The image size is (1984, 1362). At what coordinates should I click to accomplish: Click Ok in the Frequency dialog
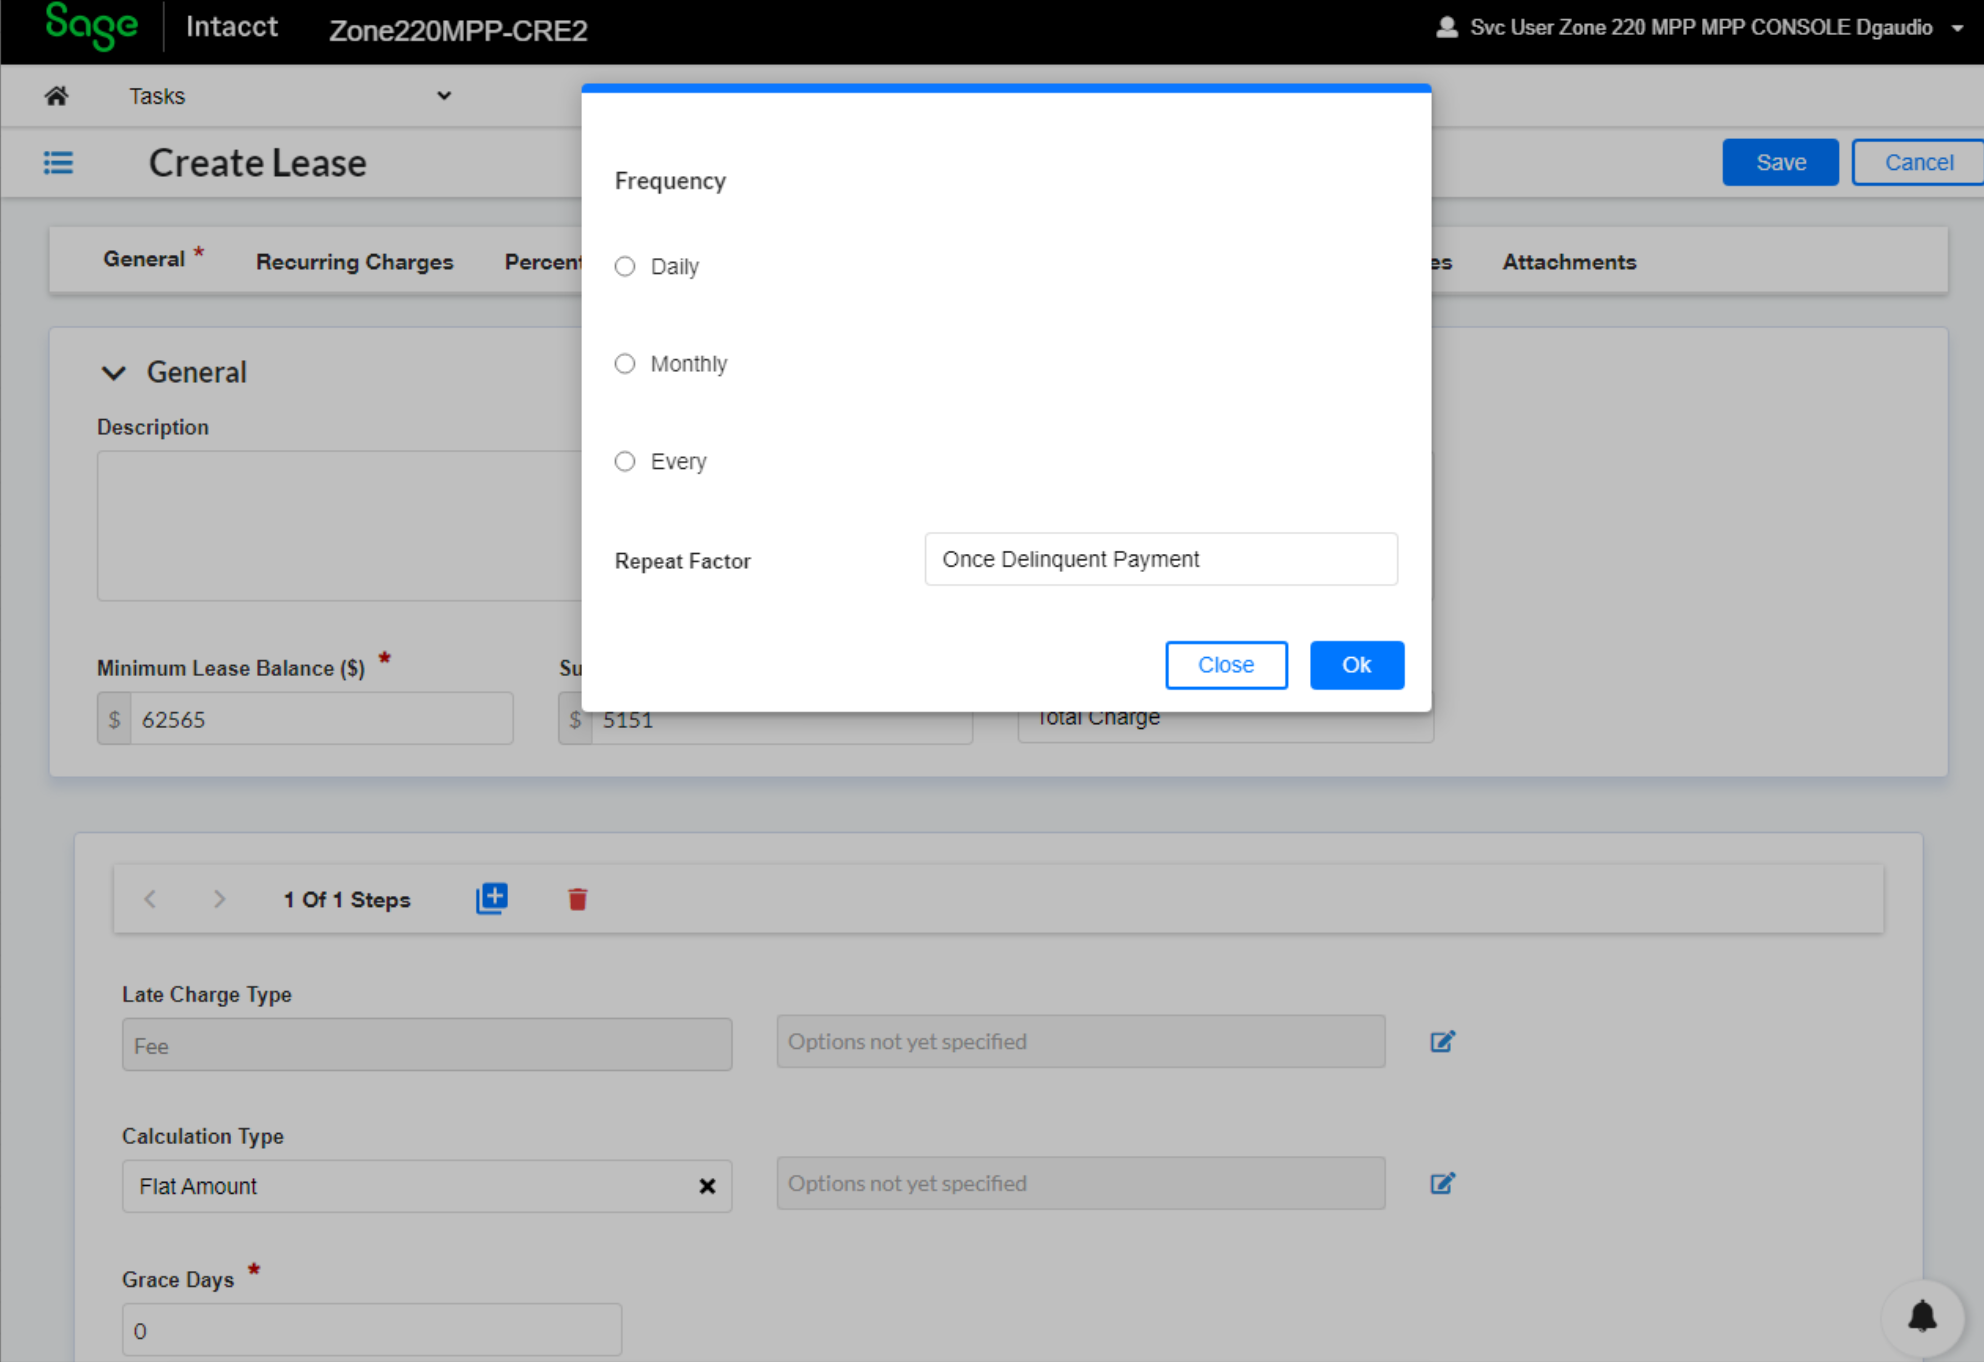pos(1357,665)
